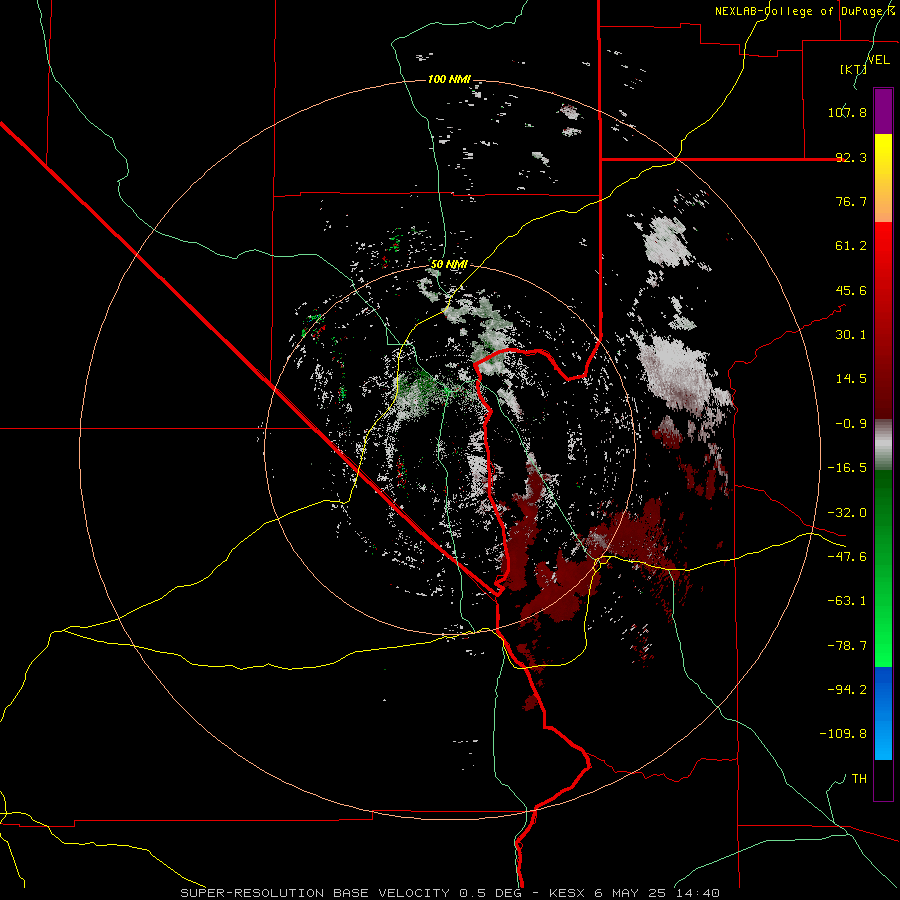Image resolution: width=900 pixels, height=900 pixels.
Task: Click the "SUPER-RESOLUTION BASE VELOCITY" product title
Action: tap(315, 893)
